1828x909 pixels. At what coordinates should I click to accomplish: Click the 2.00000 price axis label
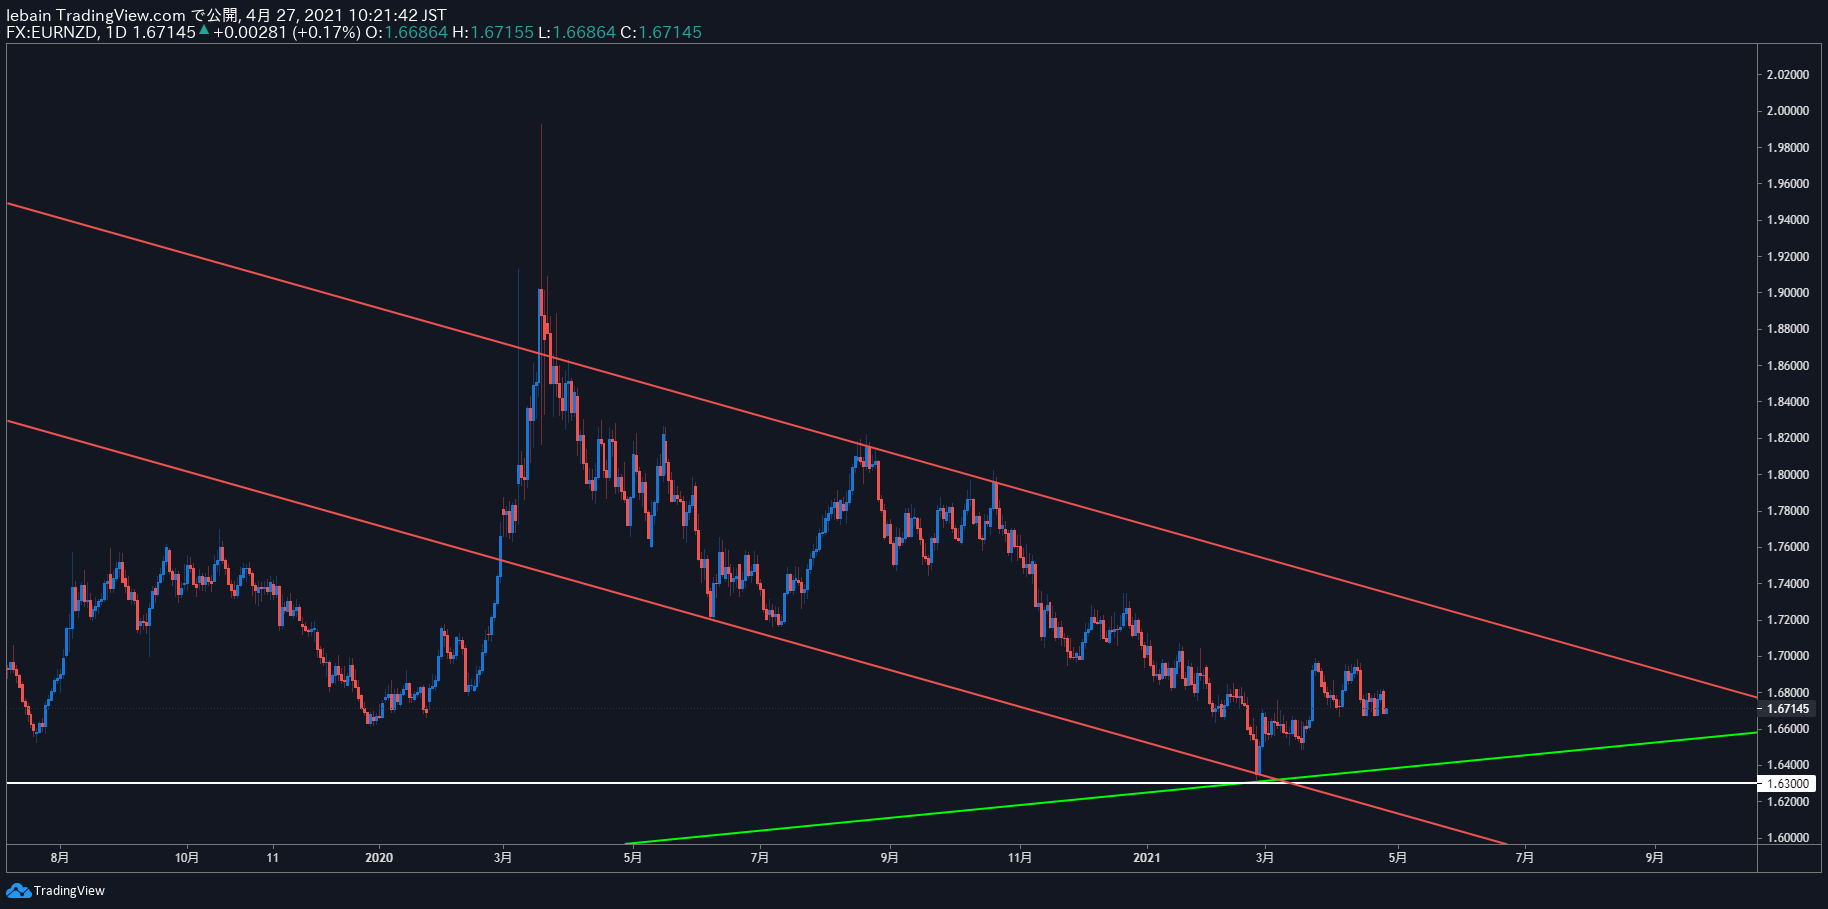1787,111
